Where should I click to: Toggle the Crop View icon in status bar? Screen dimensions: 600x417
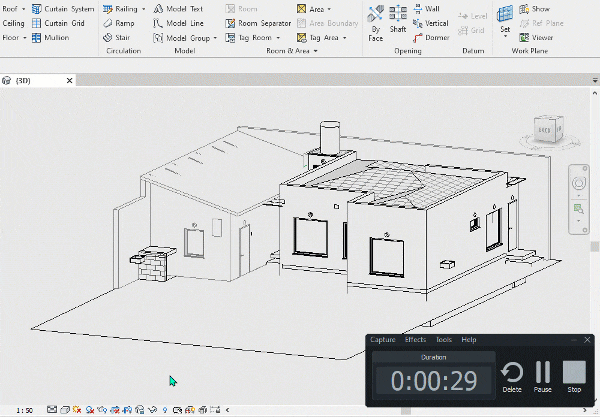(115, 410)
